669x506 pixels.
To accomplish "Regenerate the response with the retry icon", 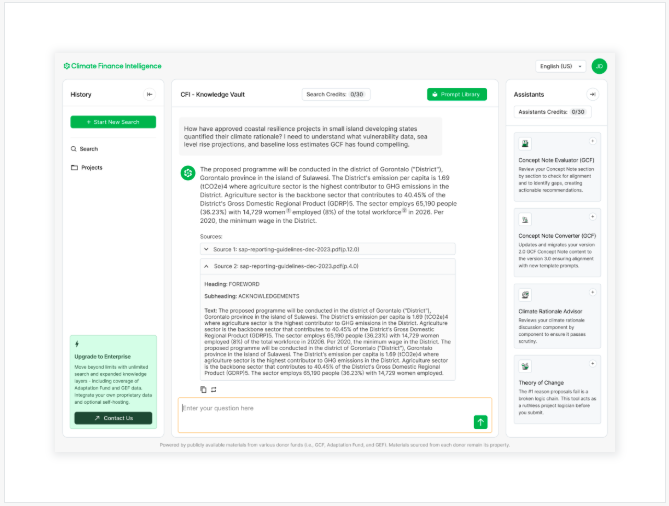I will [214, 390].
